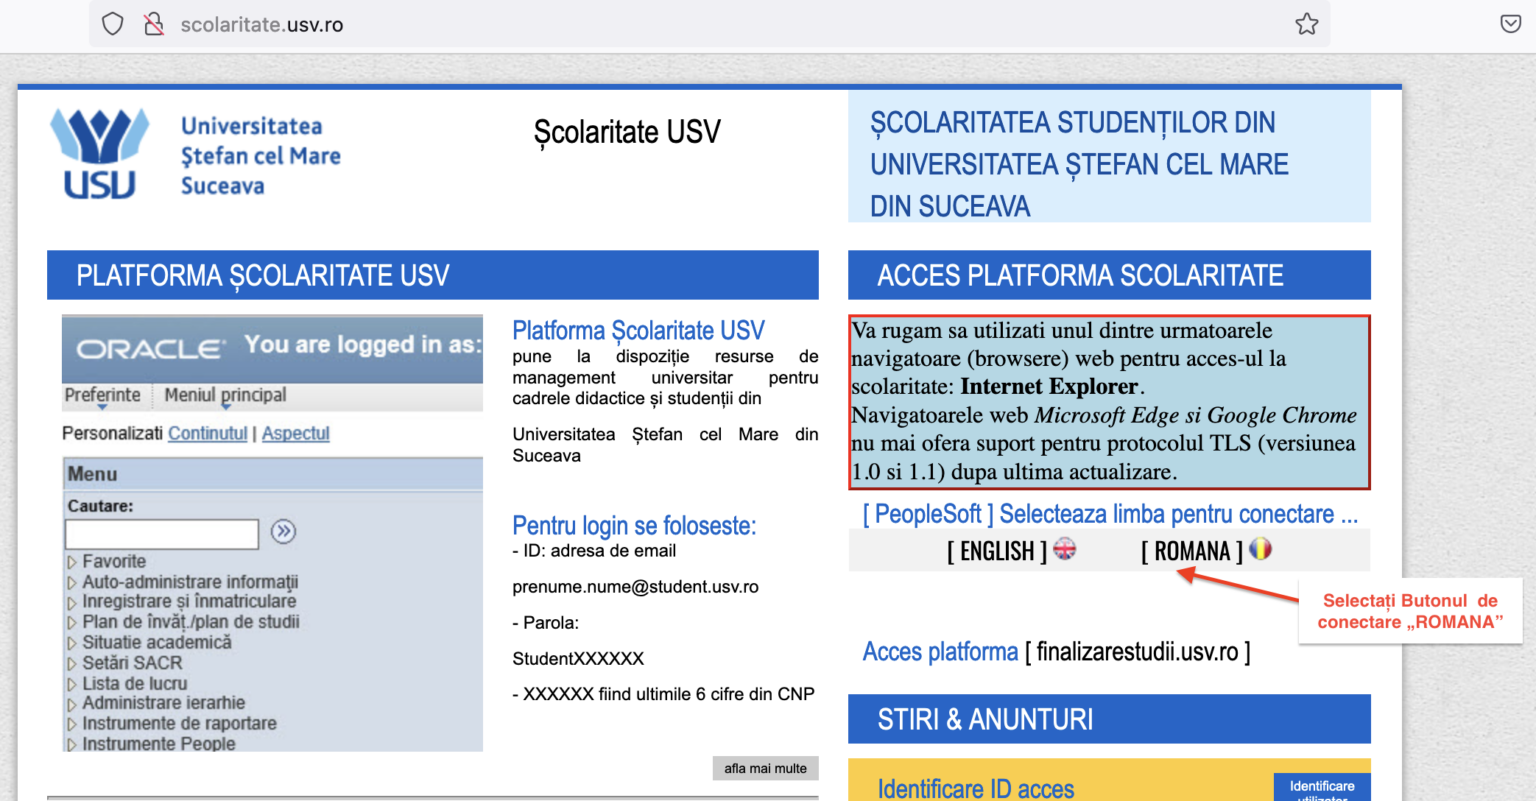Screen dimensions: 1536x801
Task: Click the Romanian flag icon
Action: (1261, 549)
